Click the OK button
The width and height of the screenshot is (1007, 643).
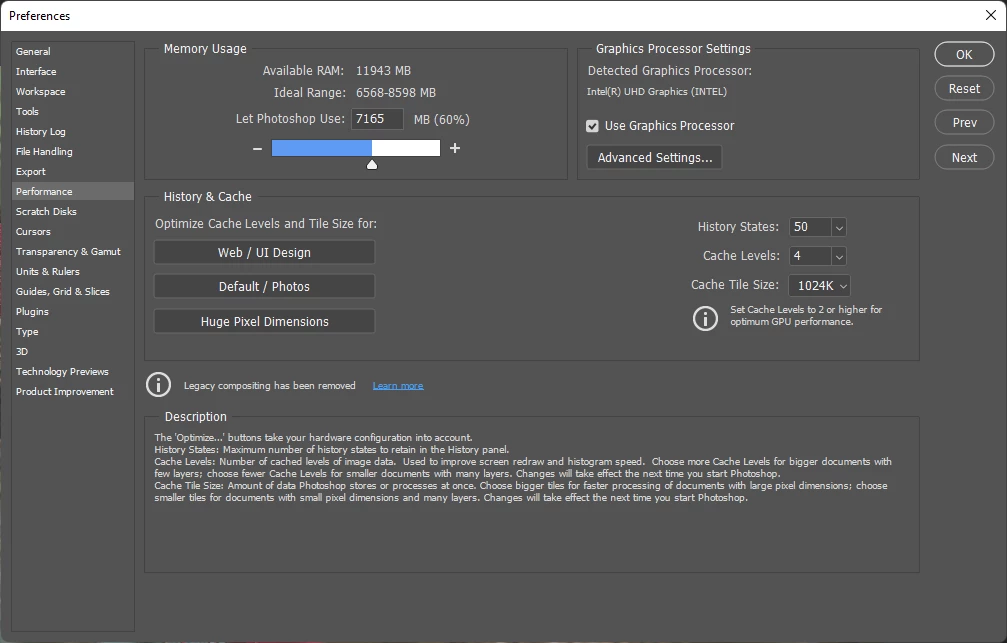[x=964, y=55]
